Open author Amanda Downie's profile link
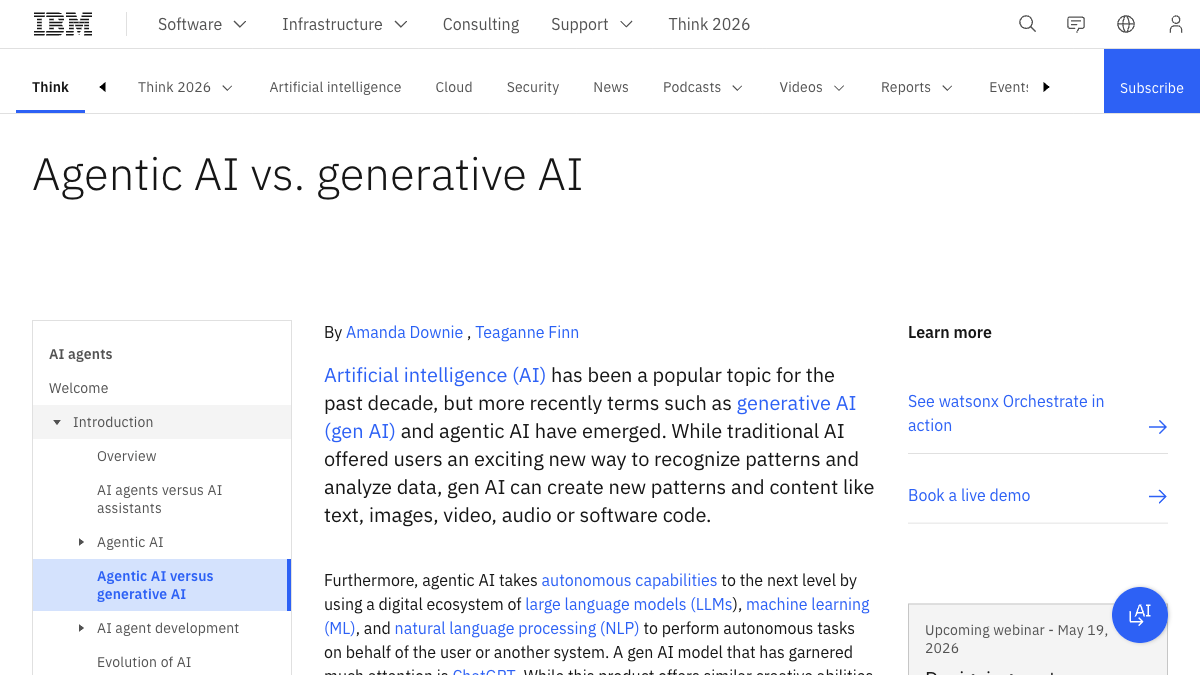The height and width of the screenshot is (675, 1200). (404, 332)
